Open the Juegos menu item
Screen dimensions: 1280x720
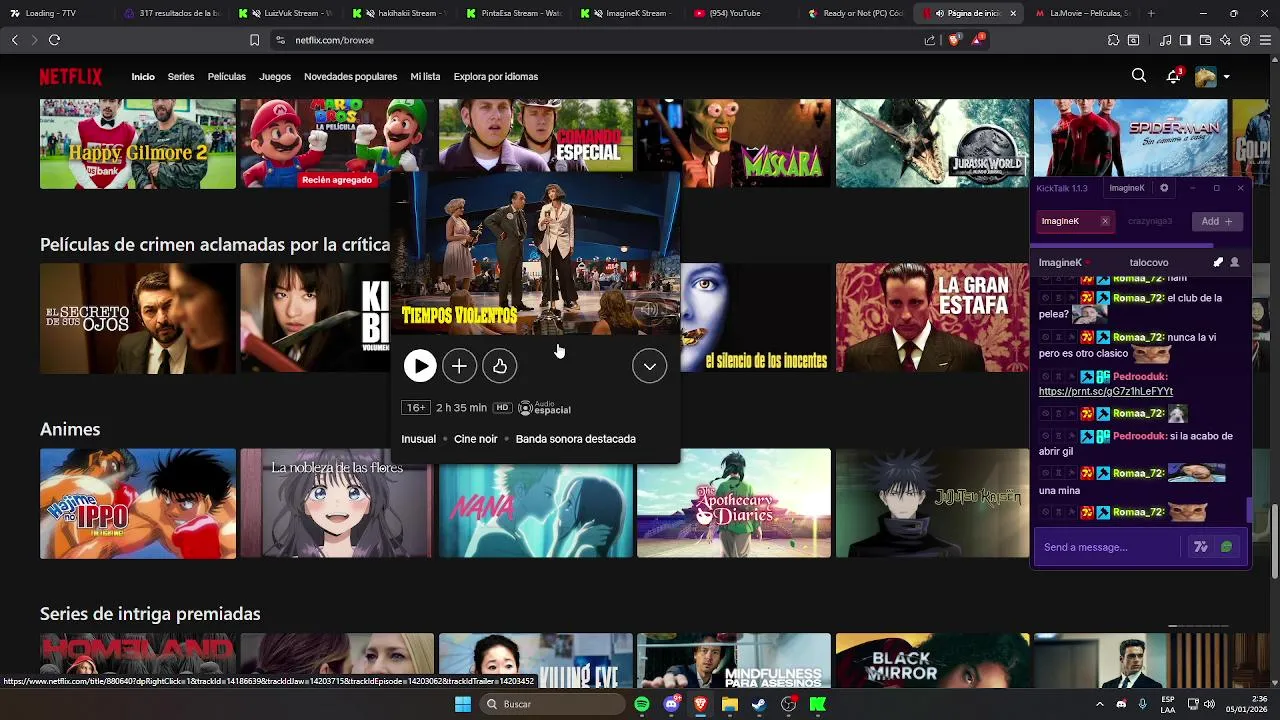pyautogui.click(x=275, y=77)
